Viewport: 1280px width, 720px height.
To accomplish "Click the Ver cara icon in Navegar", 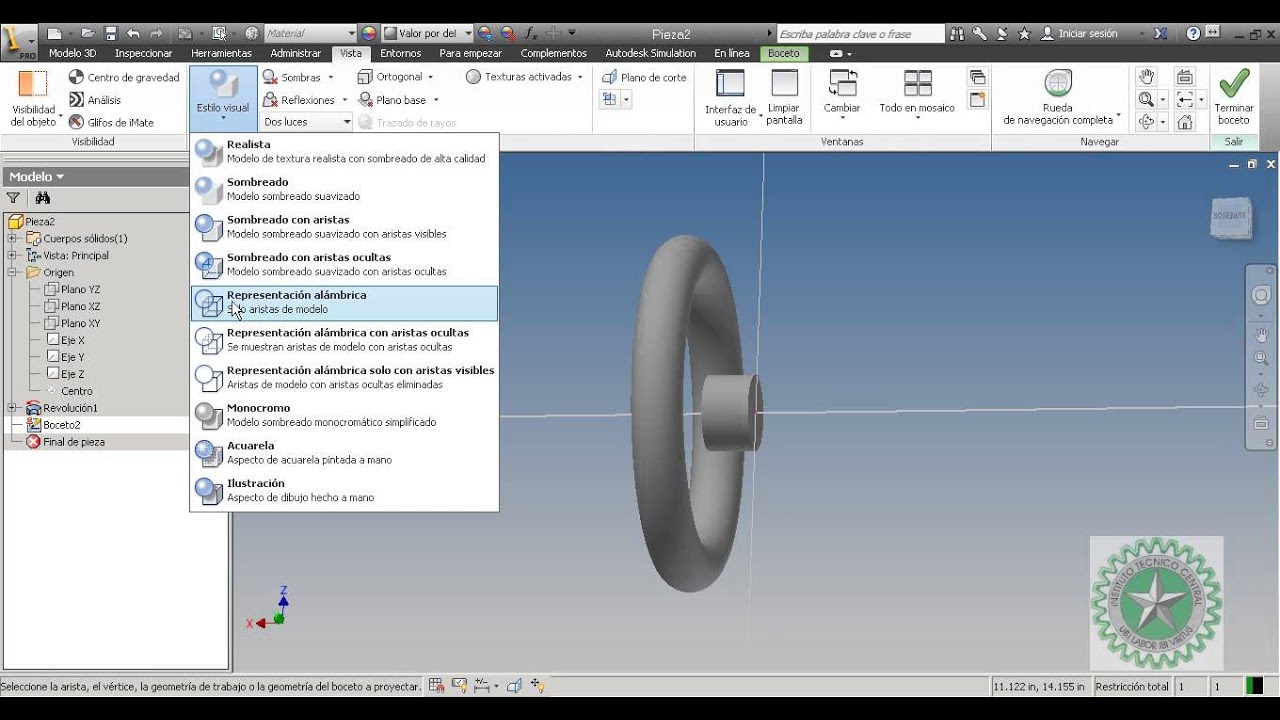I will click(1184, 77).
